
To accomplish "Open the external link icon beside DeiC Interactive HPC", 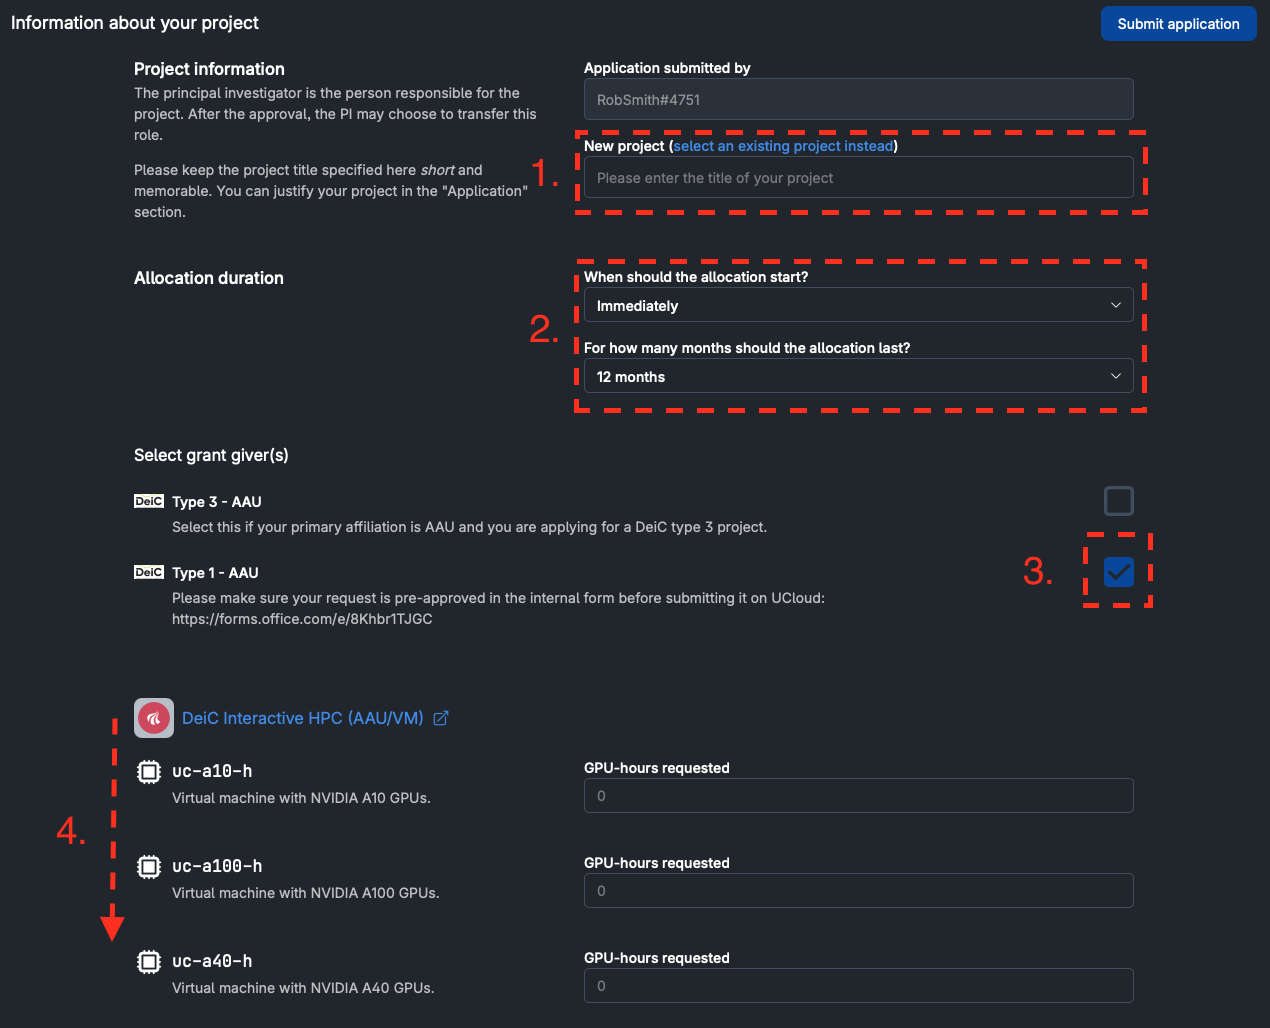I will 441,718.
